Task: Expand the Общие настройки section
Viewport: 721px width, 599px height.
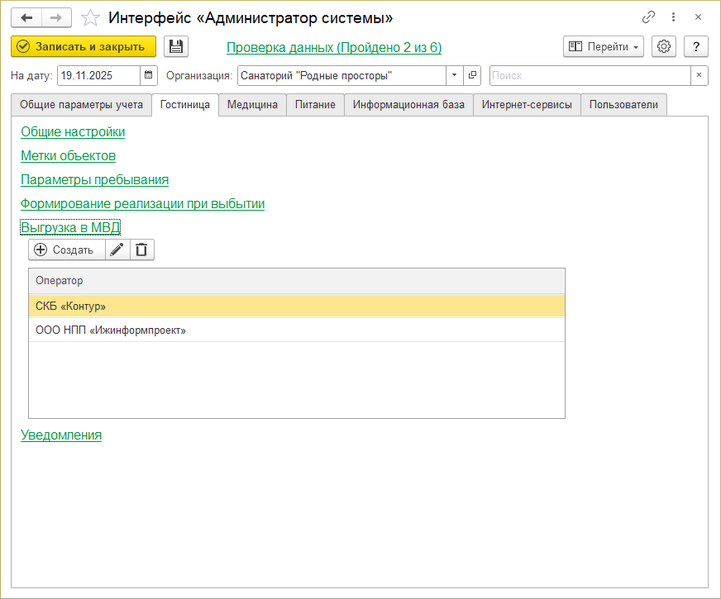Action: (x=73, y=131)
